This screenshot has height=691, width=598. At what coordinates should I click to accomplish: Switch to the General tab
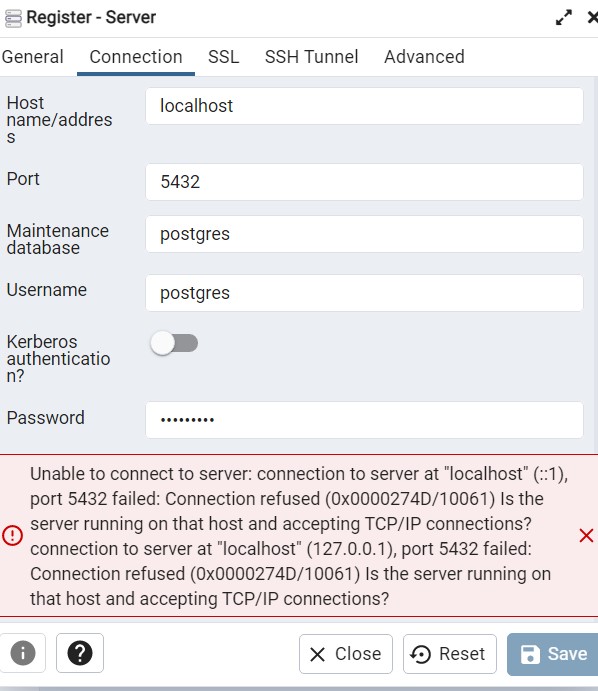(33, 57)
